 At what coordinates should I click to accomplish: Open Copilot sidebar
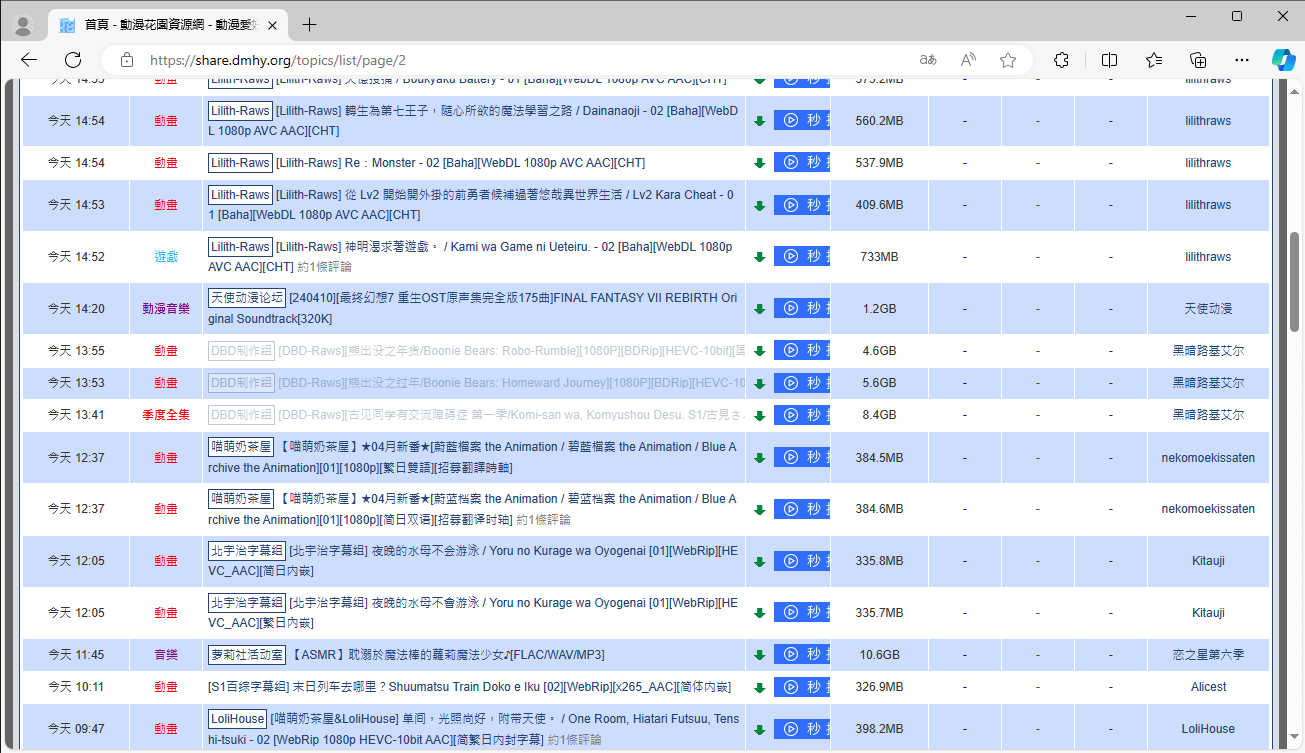1283,60
